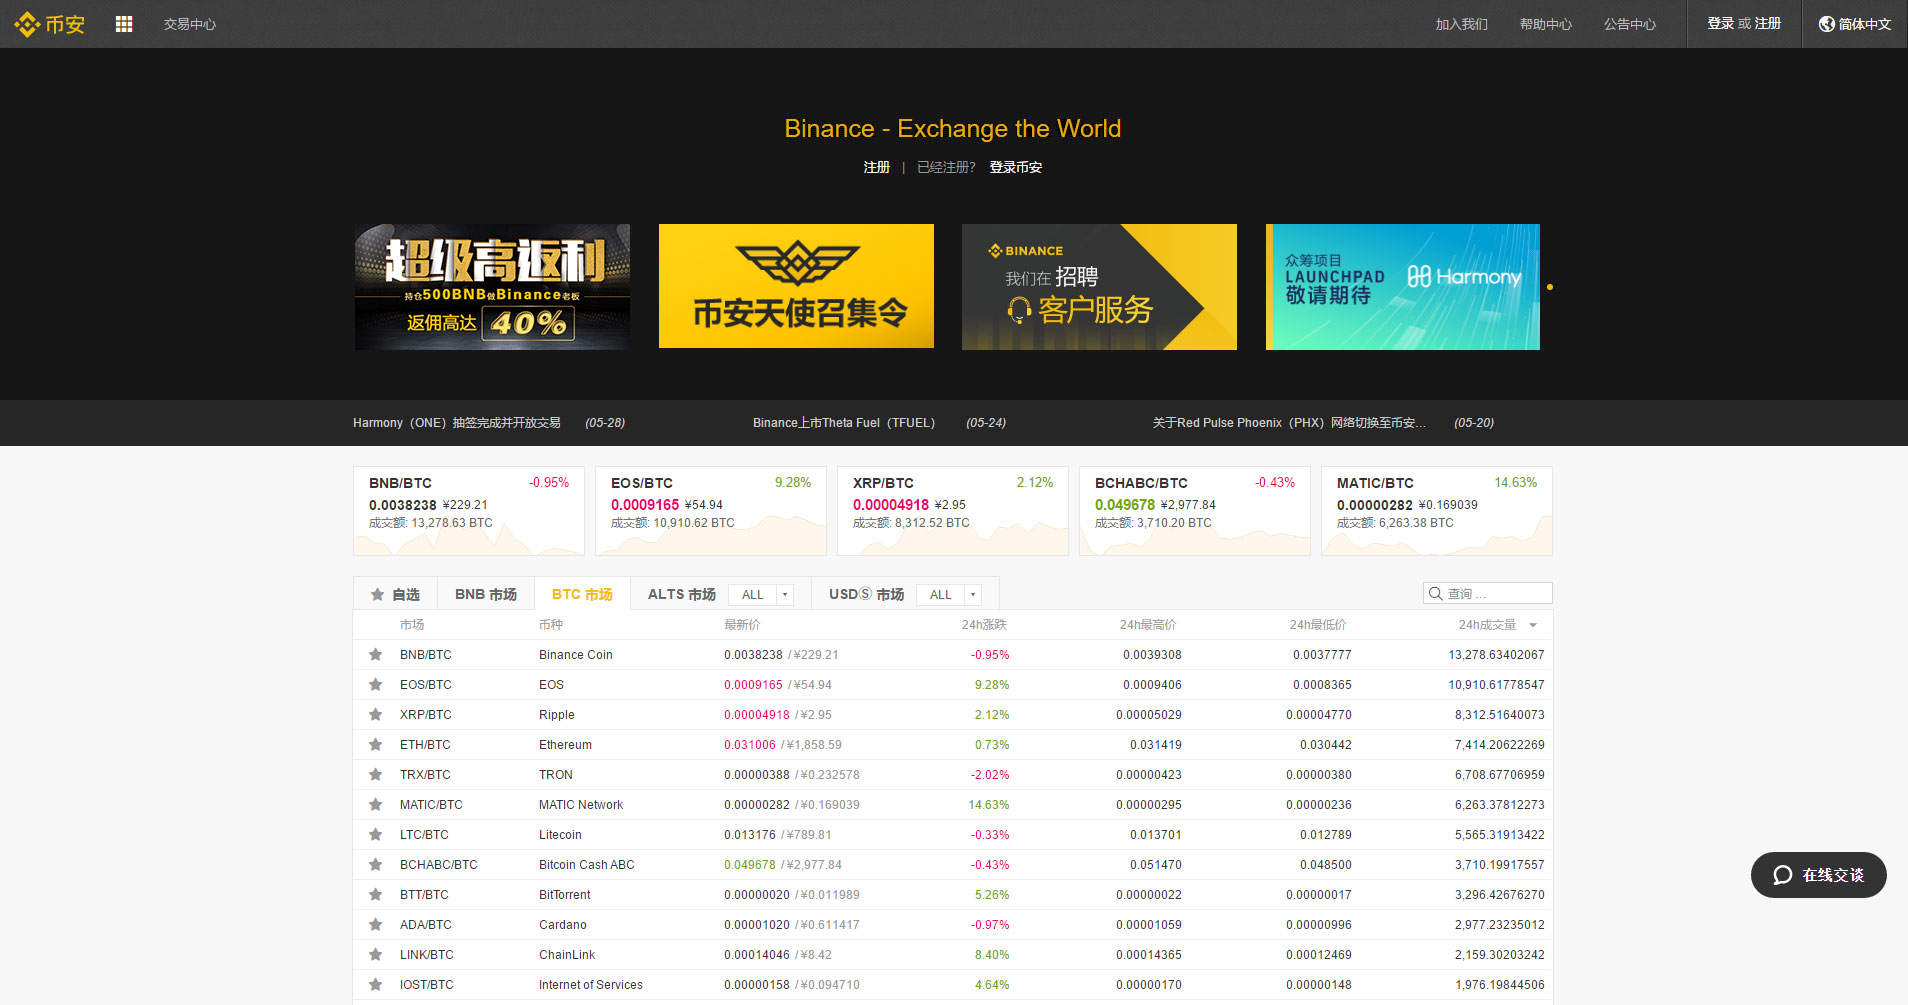Screen dimensions: 1908x1005
Task: Click Ethereum in the coin column
Action: point(565,745)
